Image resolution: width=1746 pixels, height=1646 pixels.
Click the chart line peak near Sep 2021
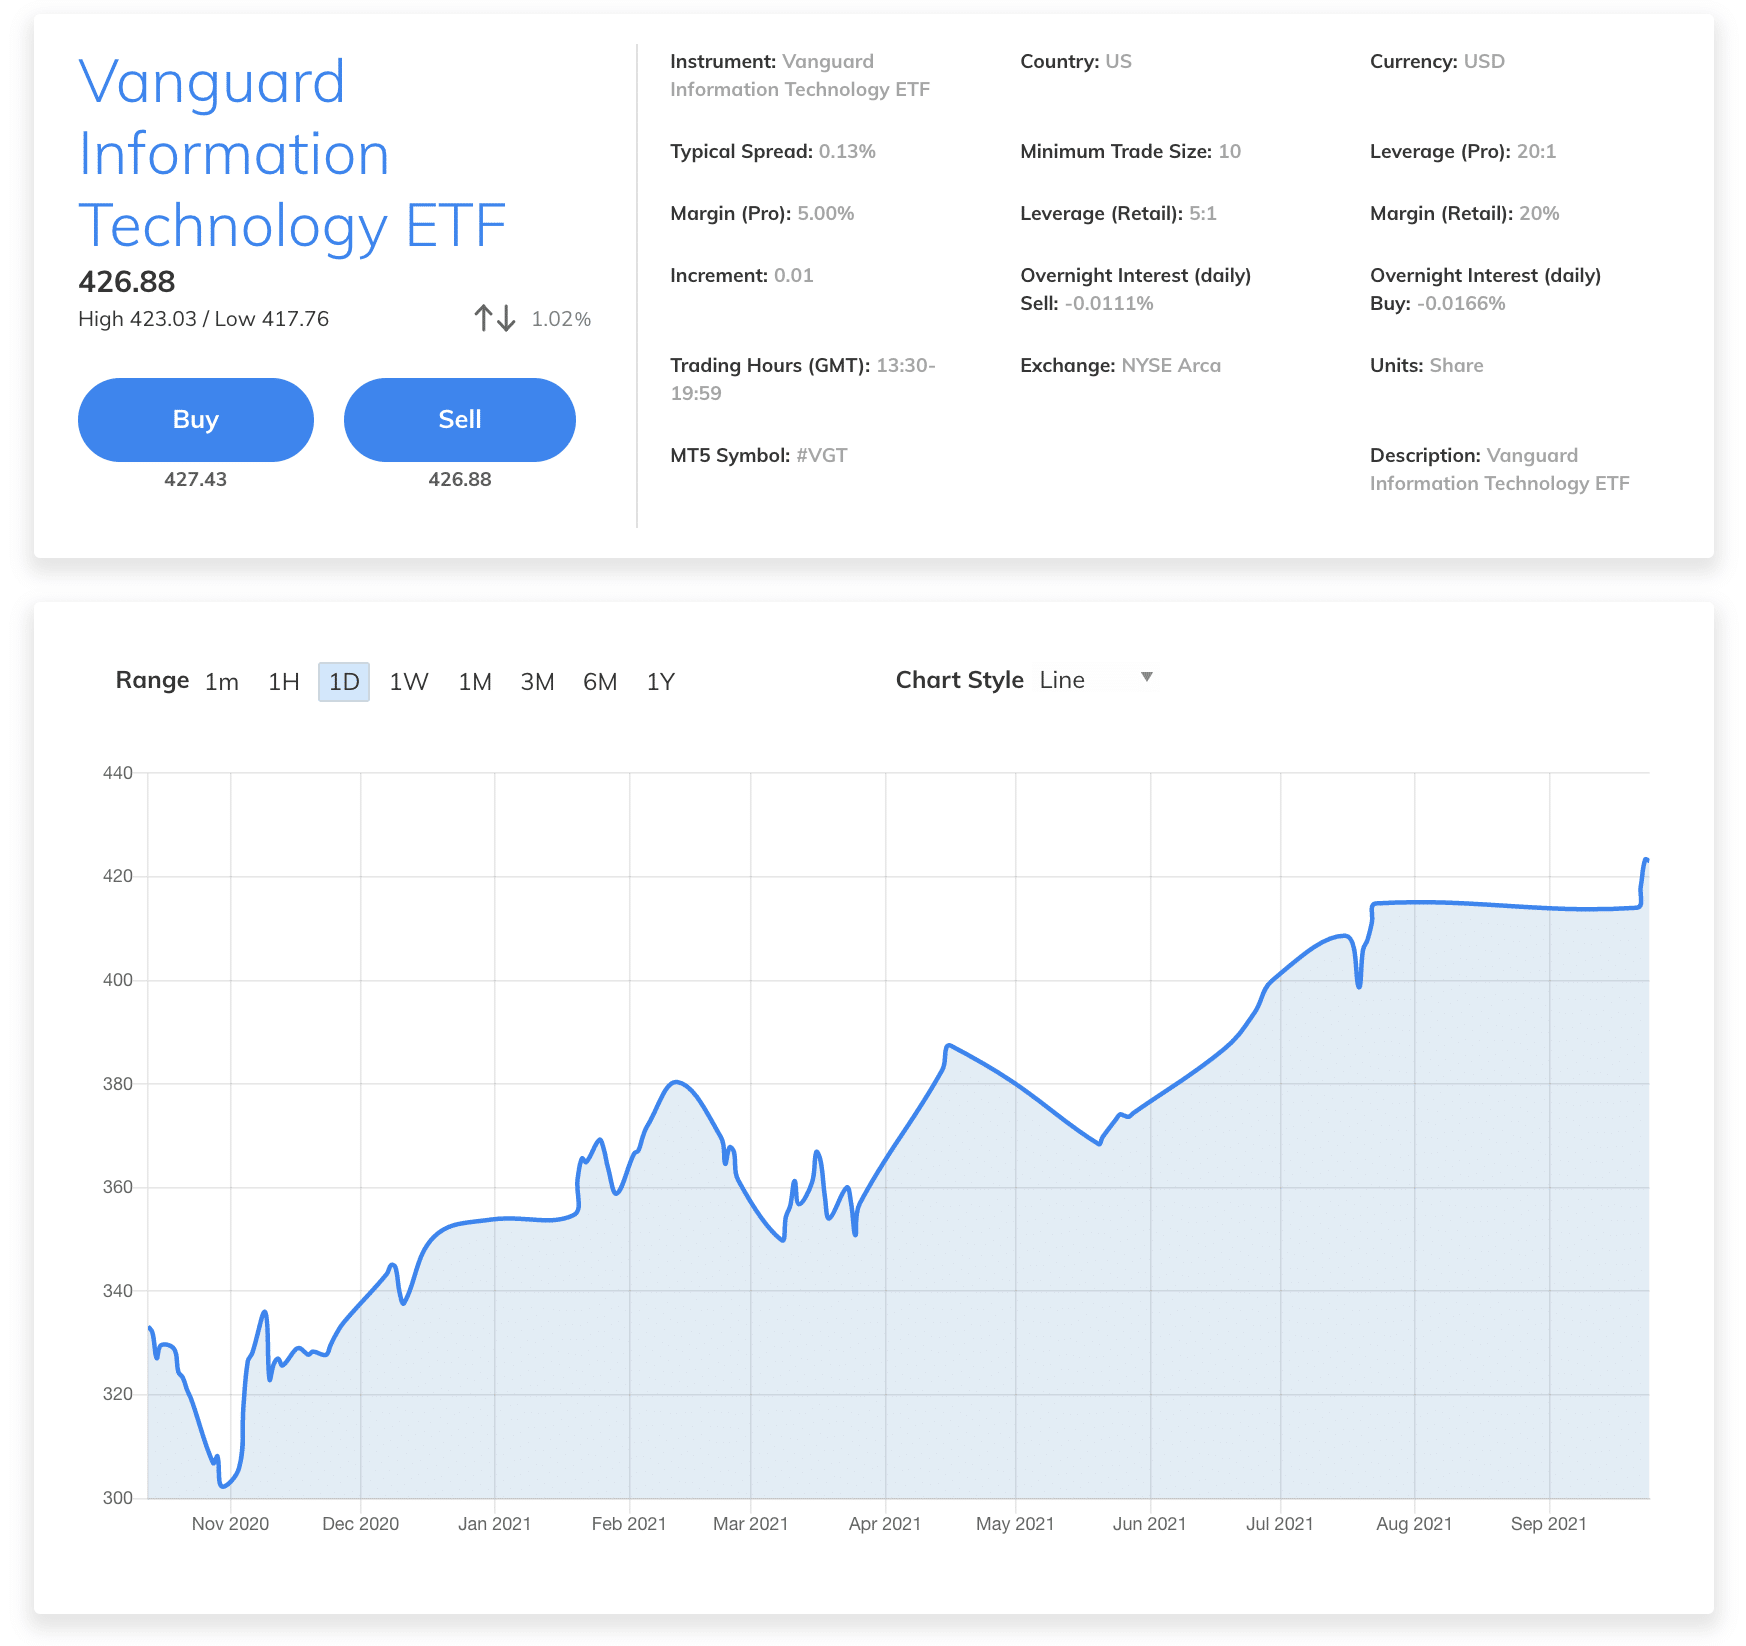coord(1645,861)
